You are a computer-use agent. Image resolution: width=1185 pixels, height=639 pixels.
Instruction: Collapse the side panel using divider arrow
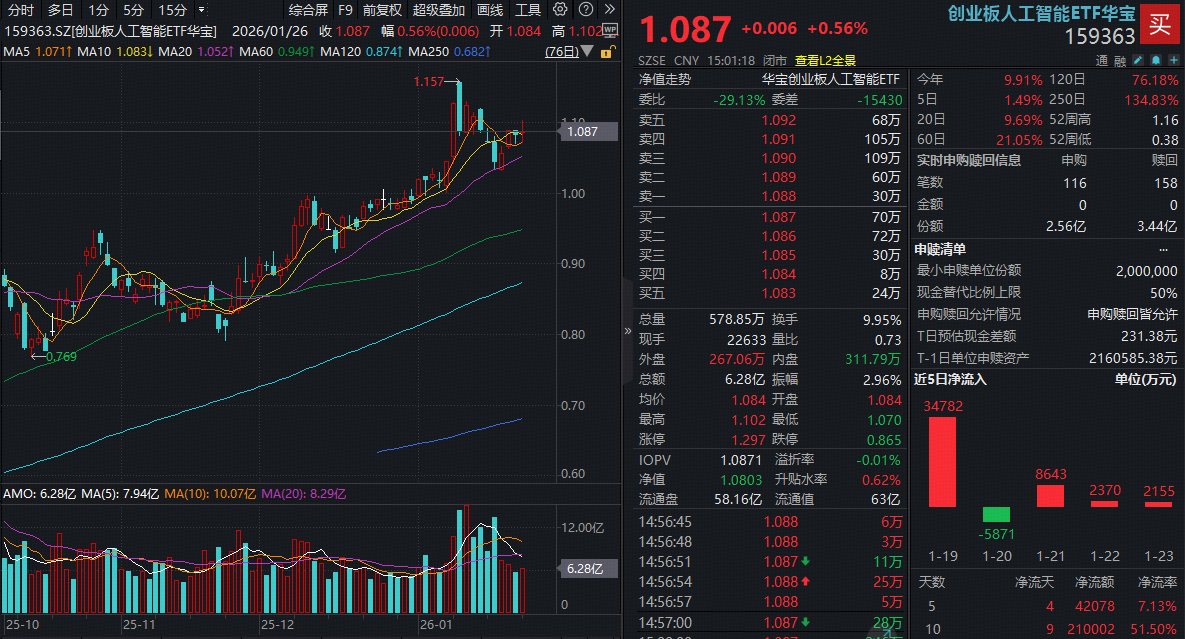coord(628,330)
